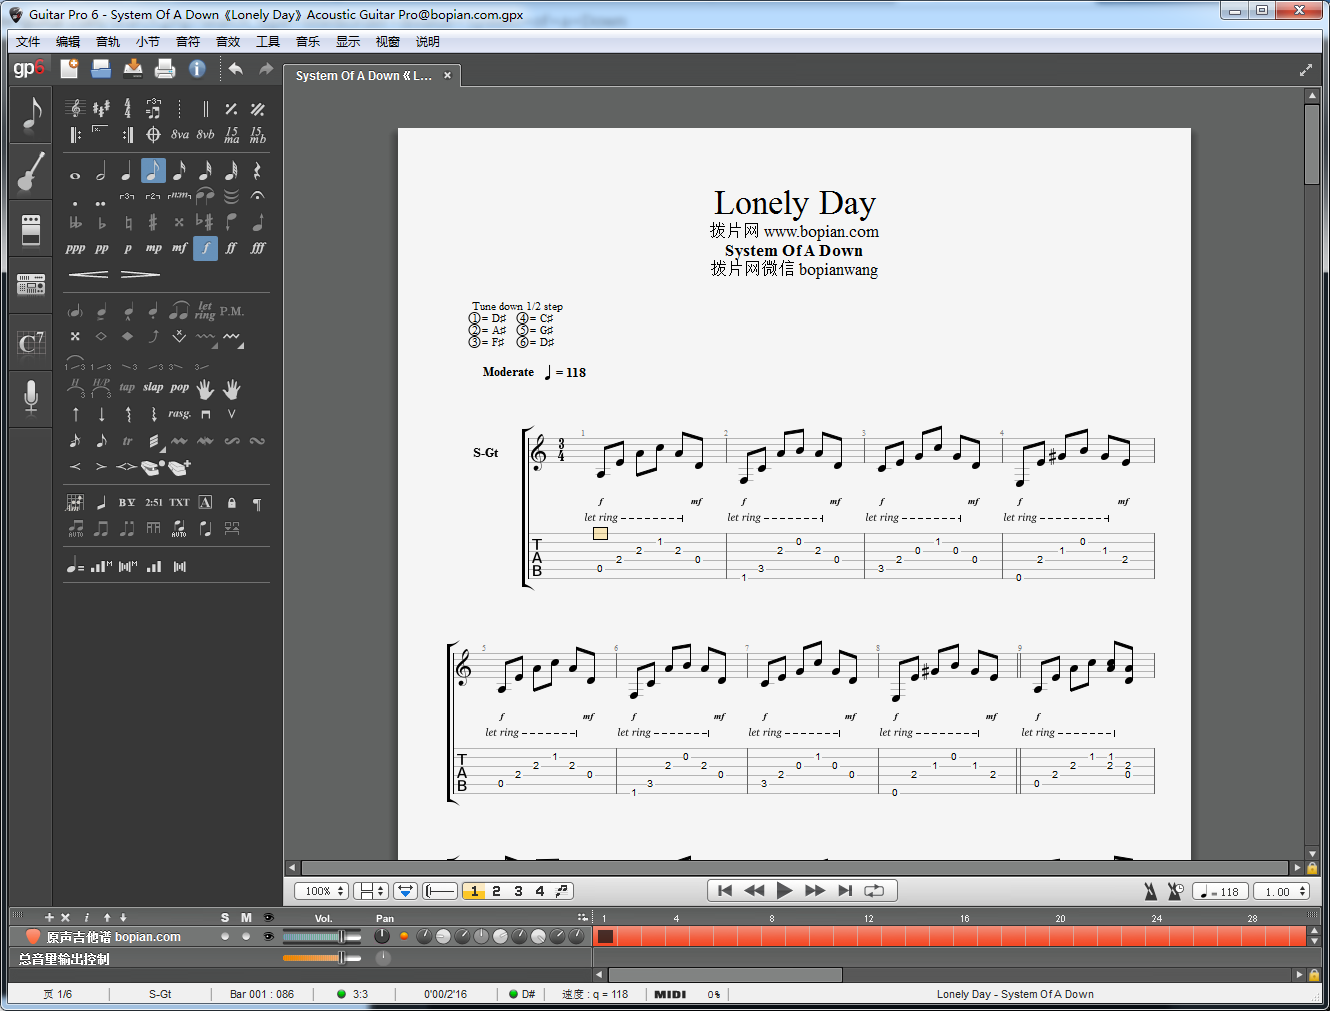Print the score

165,68
